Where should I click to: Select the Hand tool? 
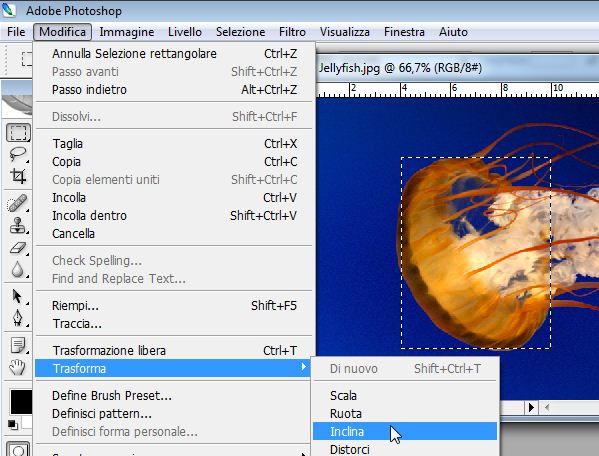tap(18, 367)
